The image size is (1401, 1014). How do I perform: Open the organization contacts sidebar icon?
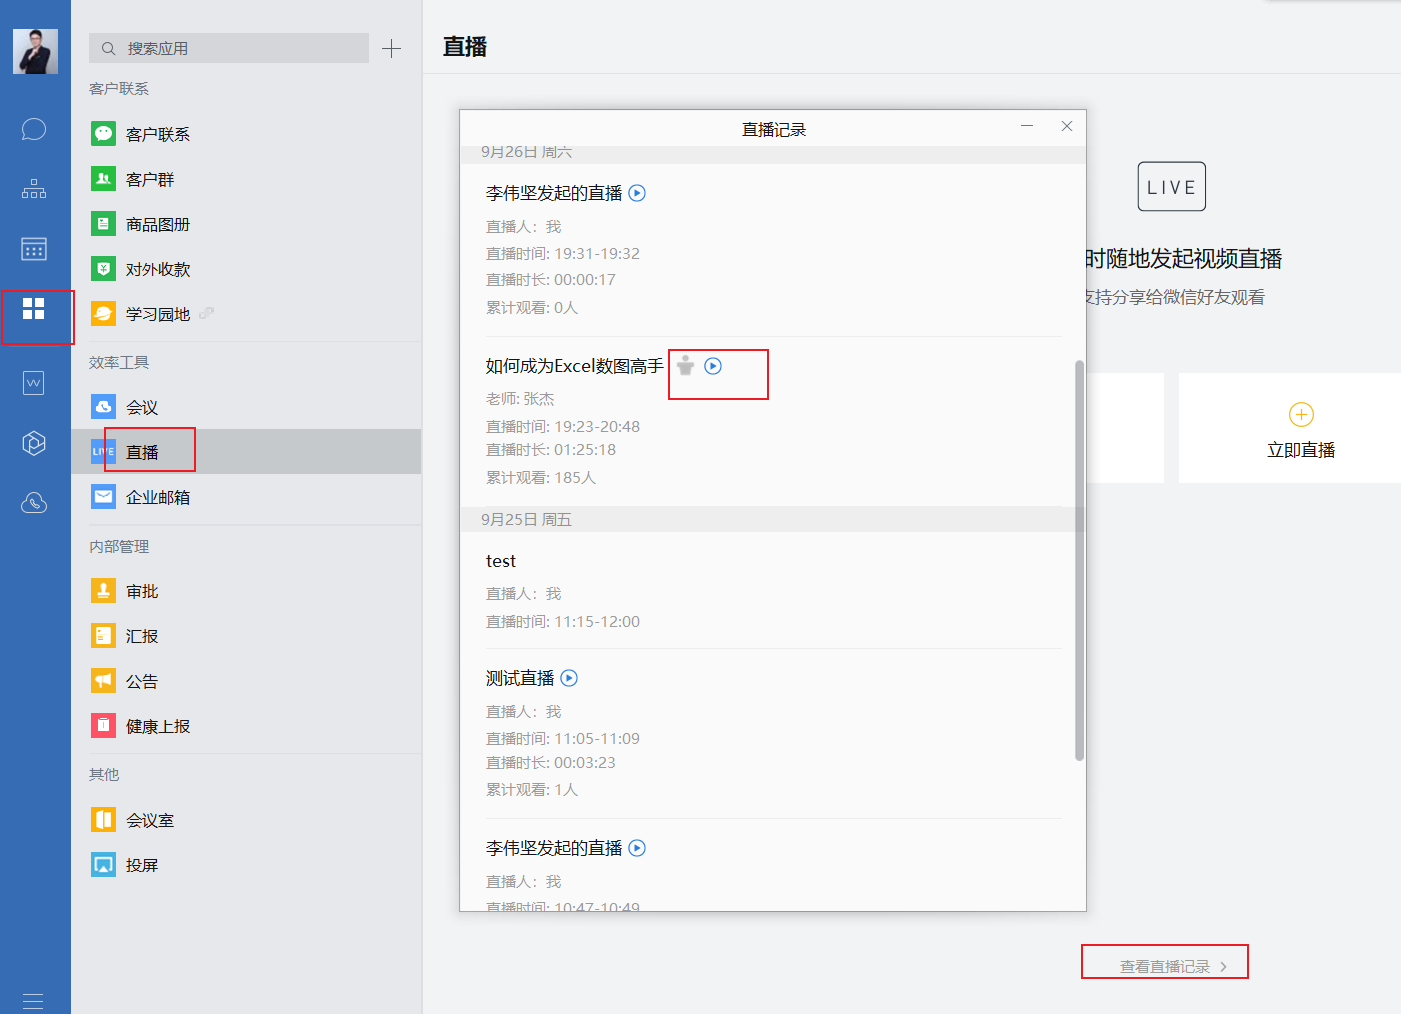[x=34, y=189]
